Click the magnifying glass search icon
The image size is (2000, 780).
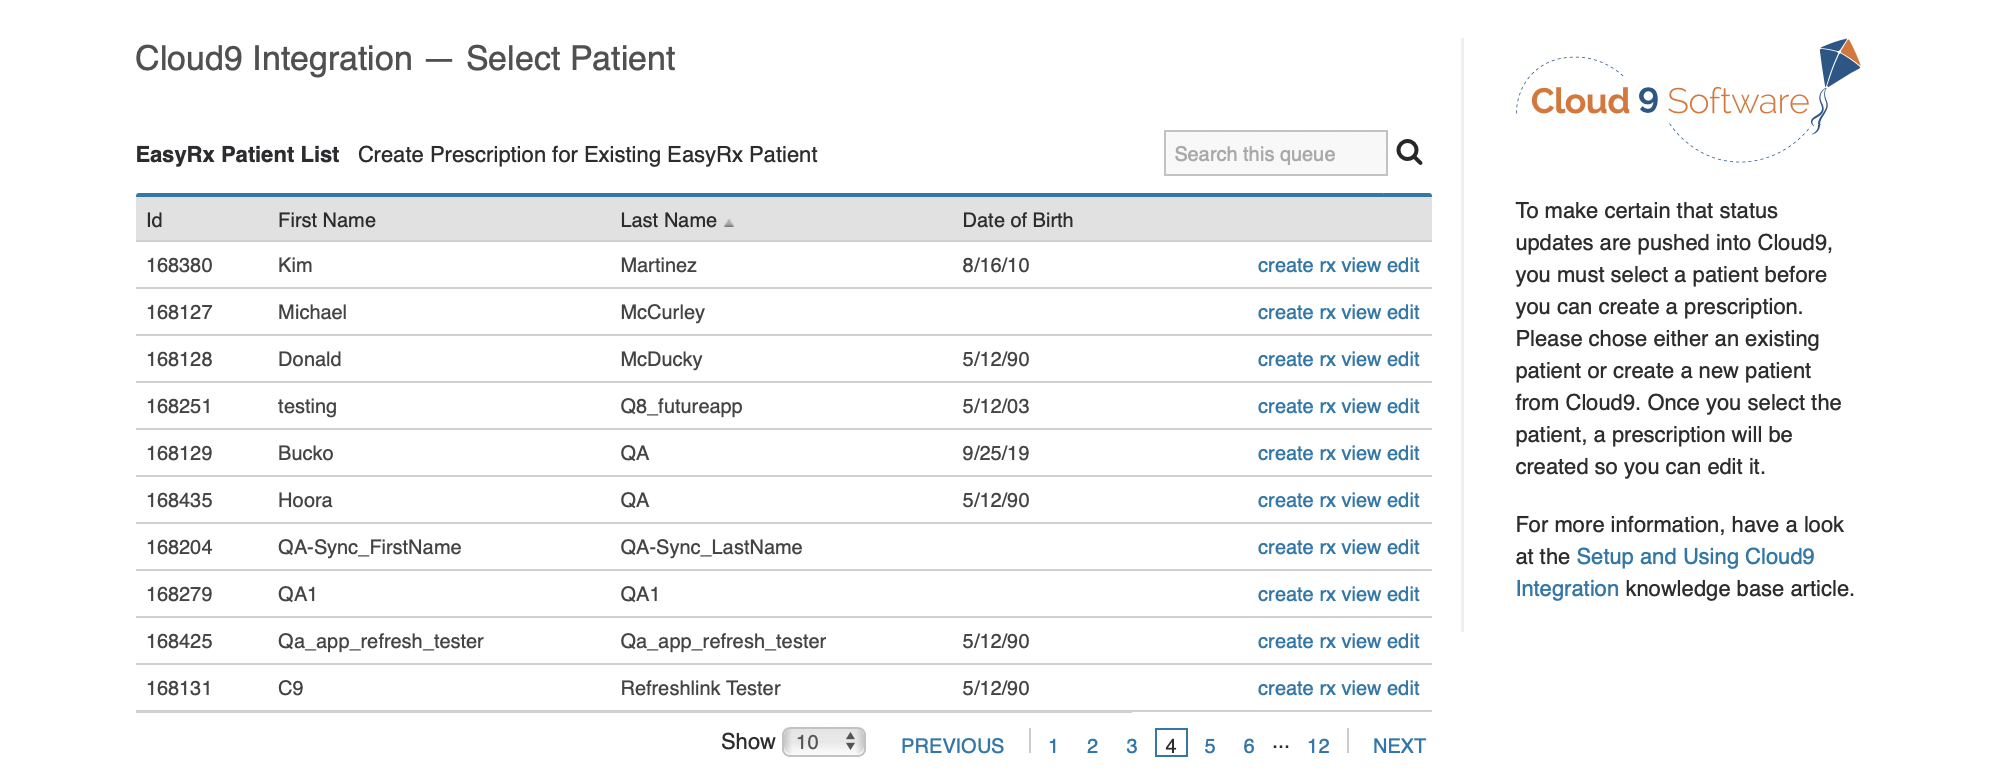[x=1409, y=152]
